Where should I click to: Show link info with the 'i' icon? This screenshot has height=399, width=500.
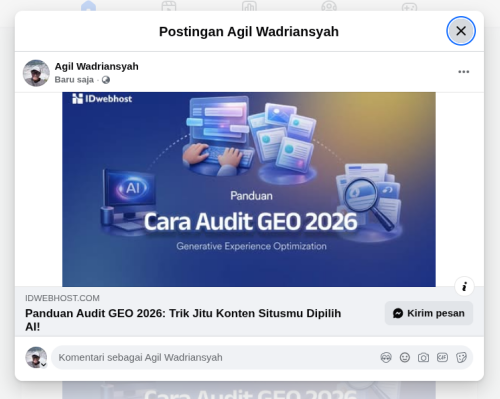point(464,286)
